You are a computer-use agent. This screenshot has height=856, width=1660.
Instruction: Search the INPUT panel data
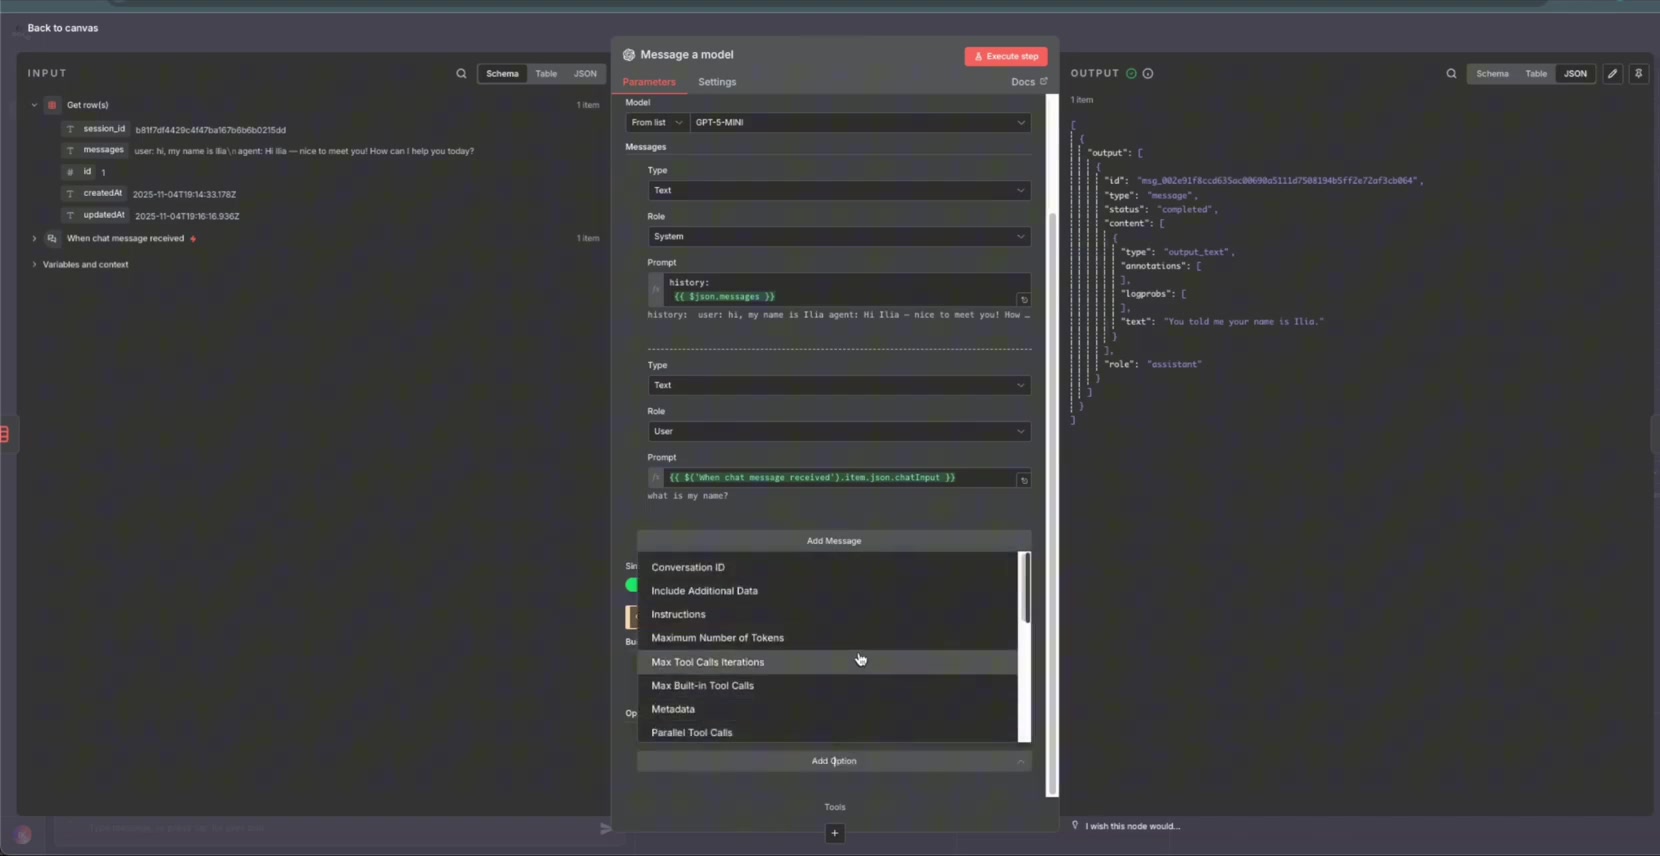[461, 74]
